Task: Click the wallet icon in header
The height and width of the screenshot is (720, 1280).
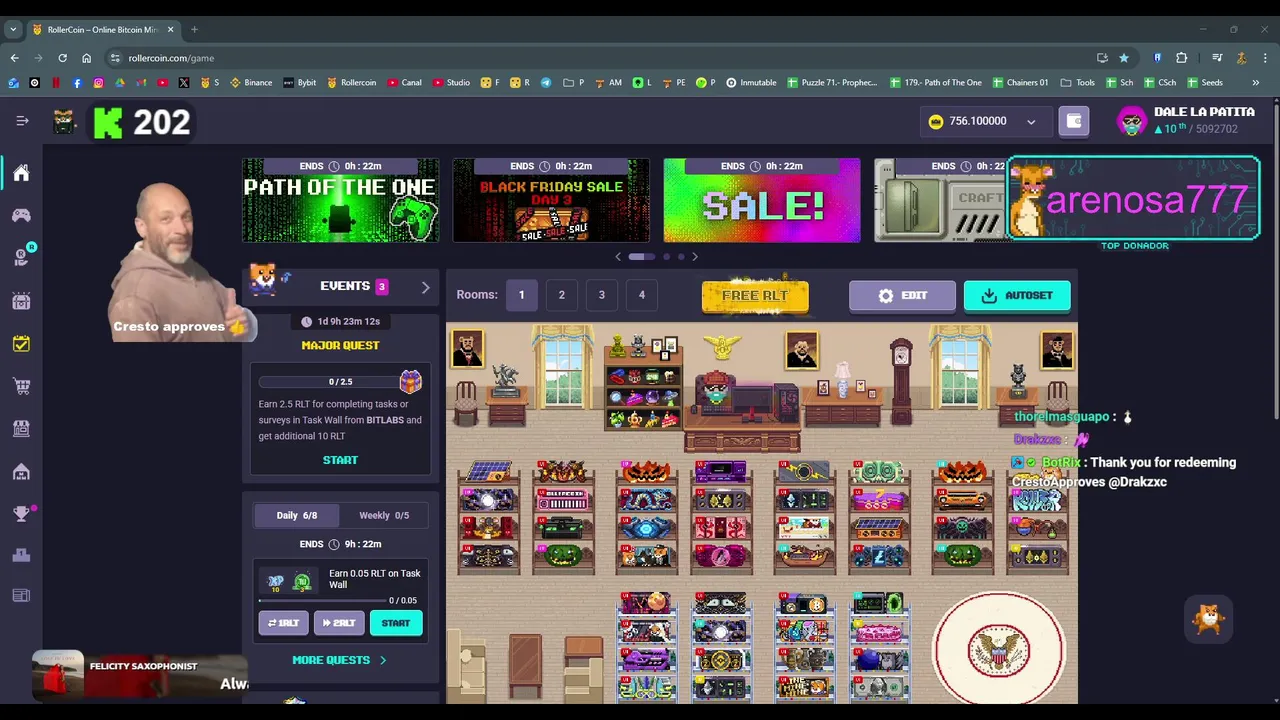Action: click(x=1074, y=121)
